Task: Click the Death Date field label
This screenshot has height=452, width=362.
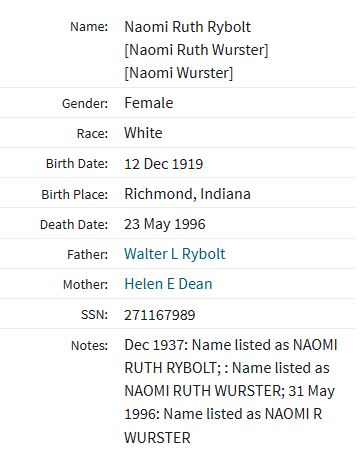Action: (x=74, y=224)
